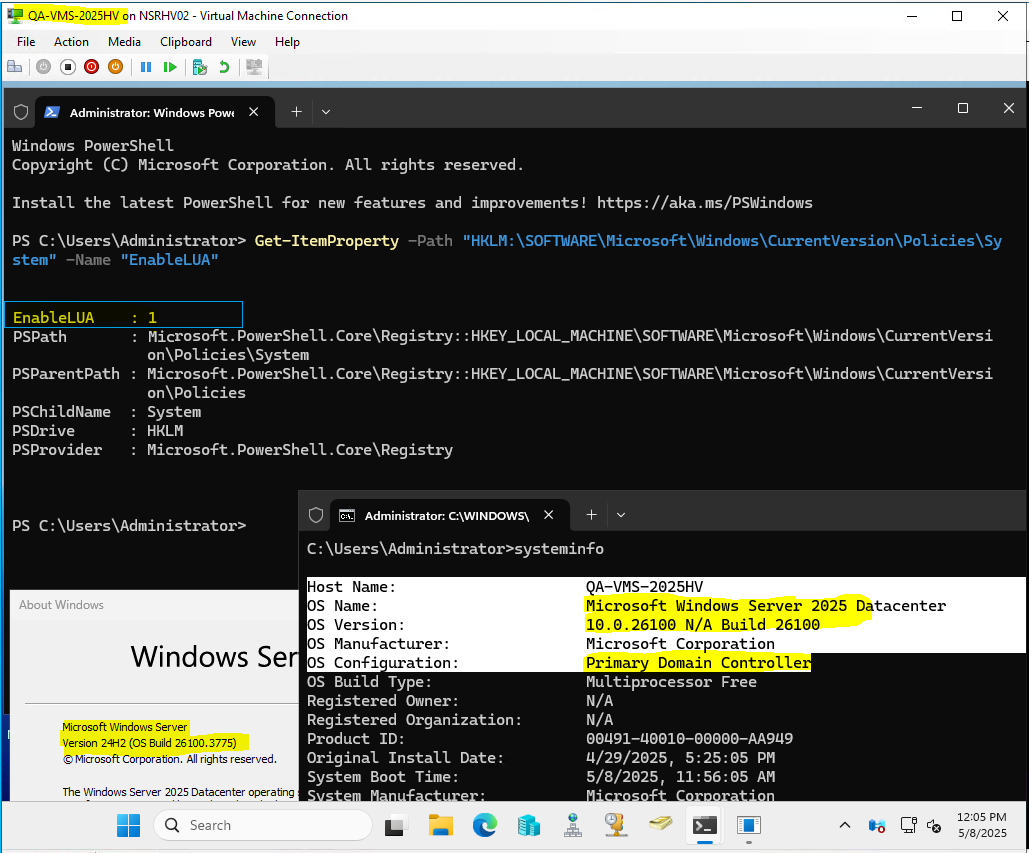Open the clock showing 12:05 PM
This screenshot has width=1029, height=853.
(982, 825)
